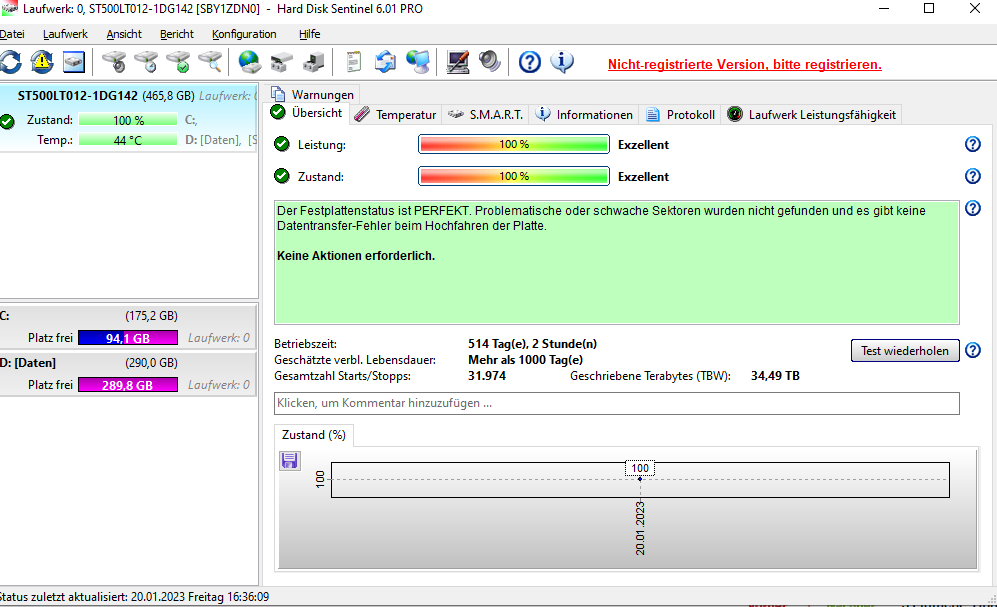Screen dimensions: 997x607
Task: Click the help icon beside Zustand row
Action: [972, 176]
